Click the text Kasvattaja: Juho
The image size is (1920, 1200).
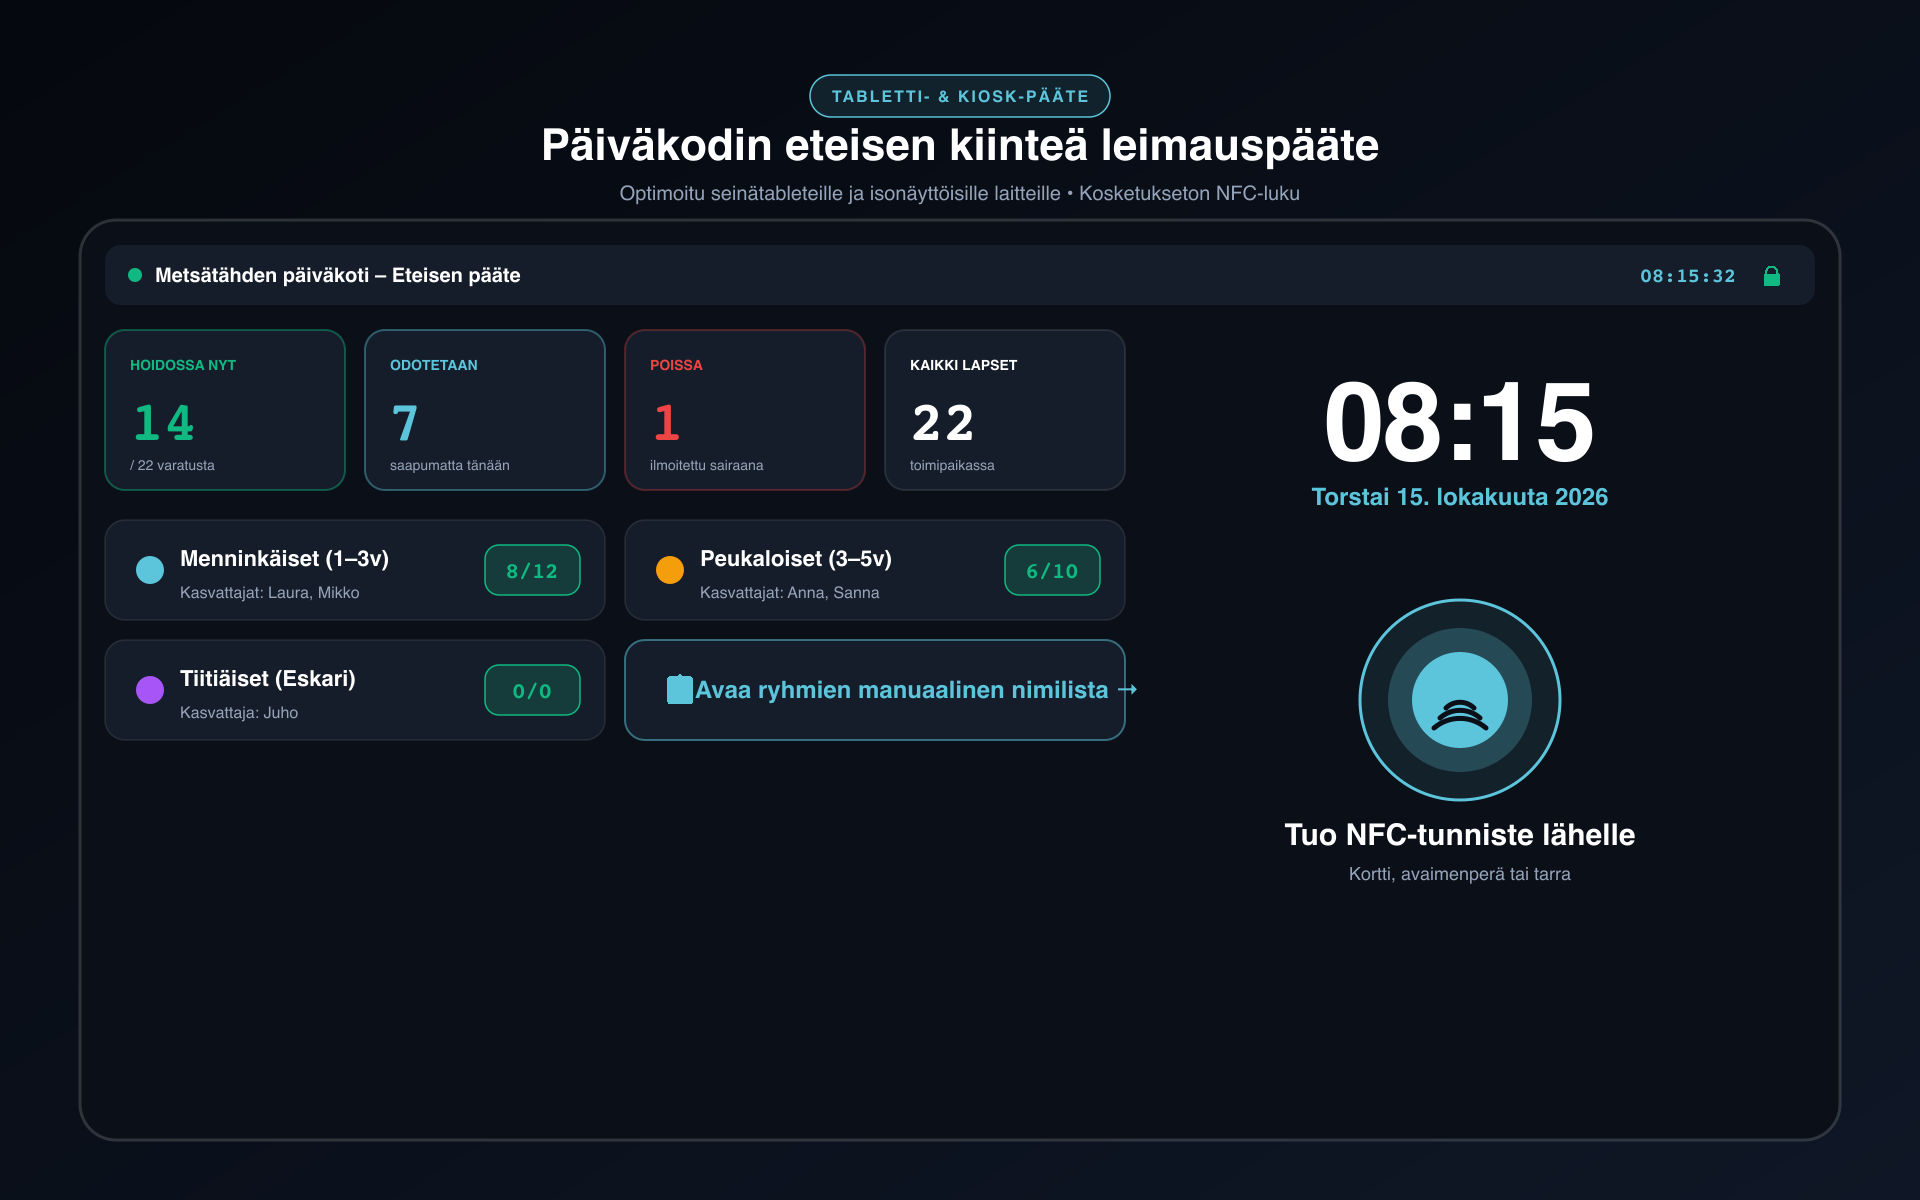239,713
